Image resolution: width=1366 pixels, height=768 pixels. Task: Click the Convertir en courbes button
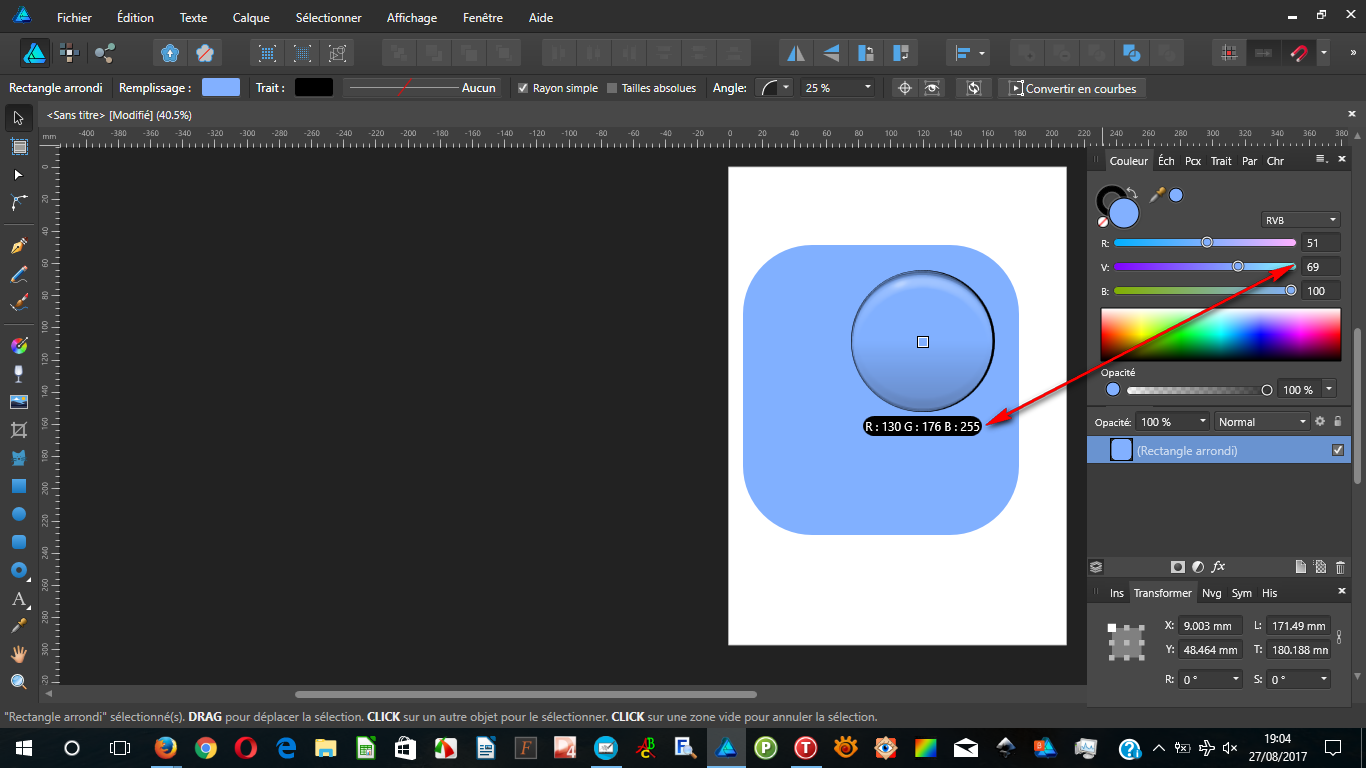[x=1072, y=88]
